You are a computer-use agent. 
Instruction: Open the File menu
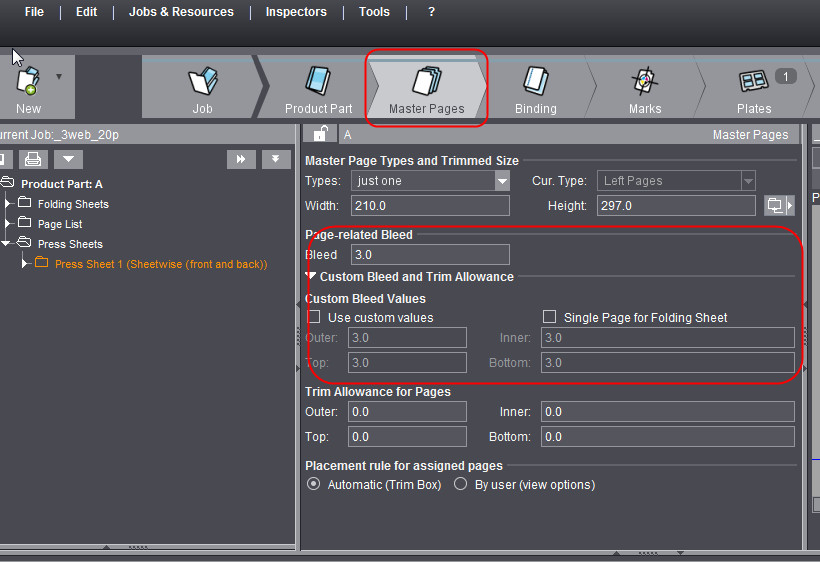tap(35, 12)
